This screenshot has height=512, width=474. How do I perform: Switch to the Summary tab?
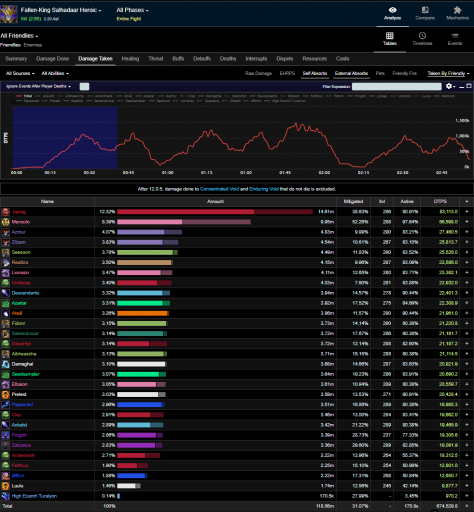(x=16, y=59)
